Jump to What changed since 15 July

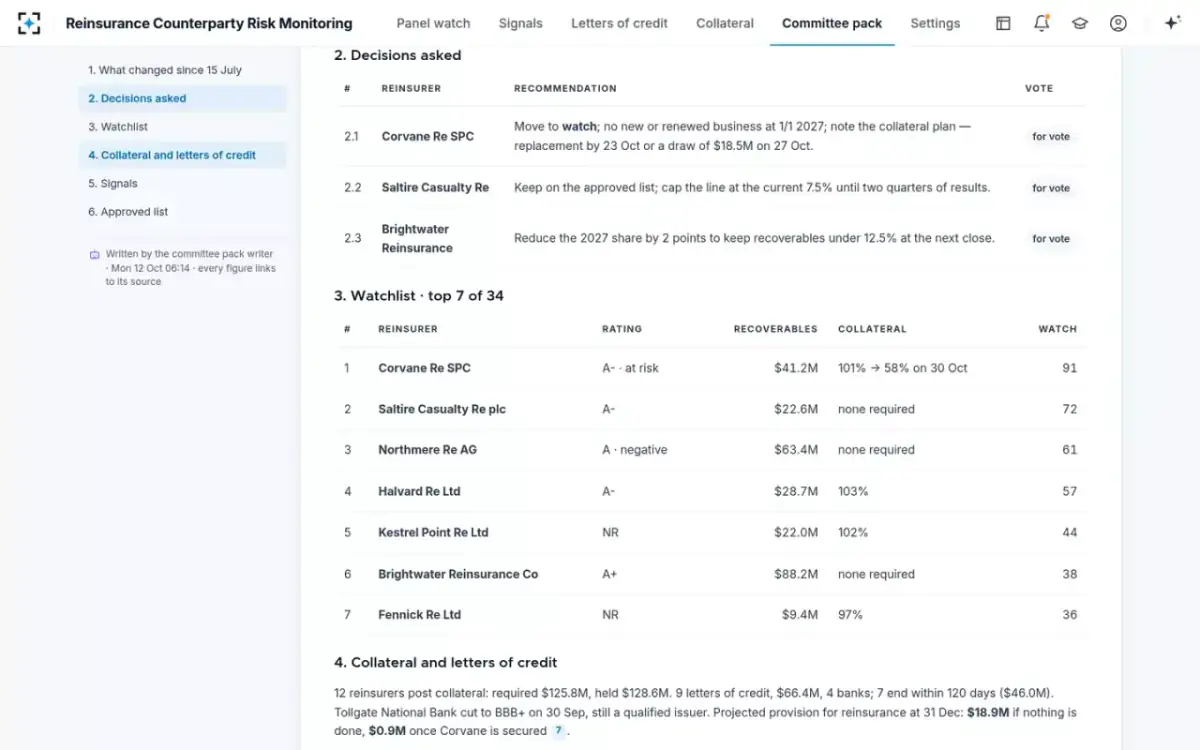pyautogui.click(x=182, y=70)
